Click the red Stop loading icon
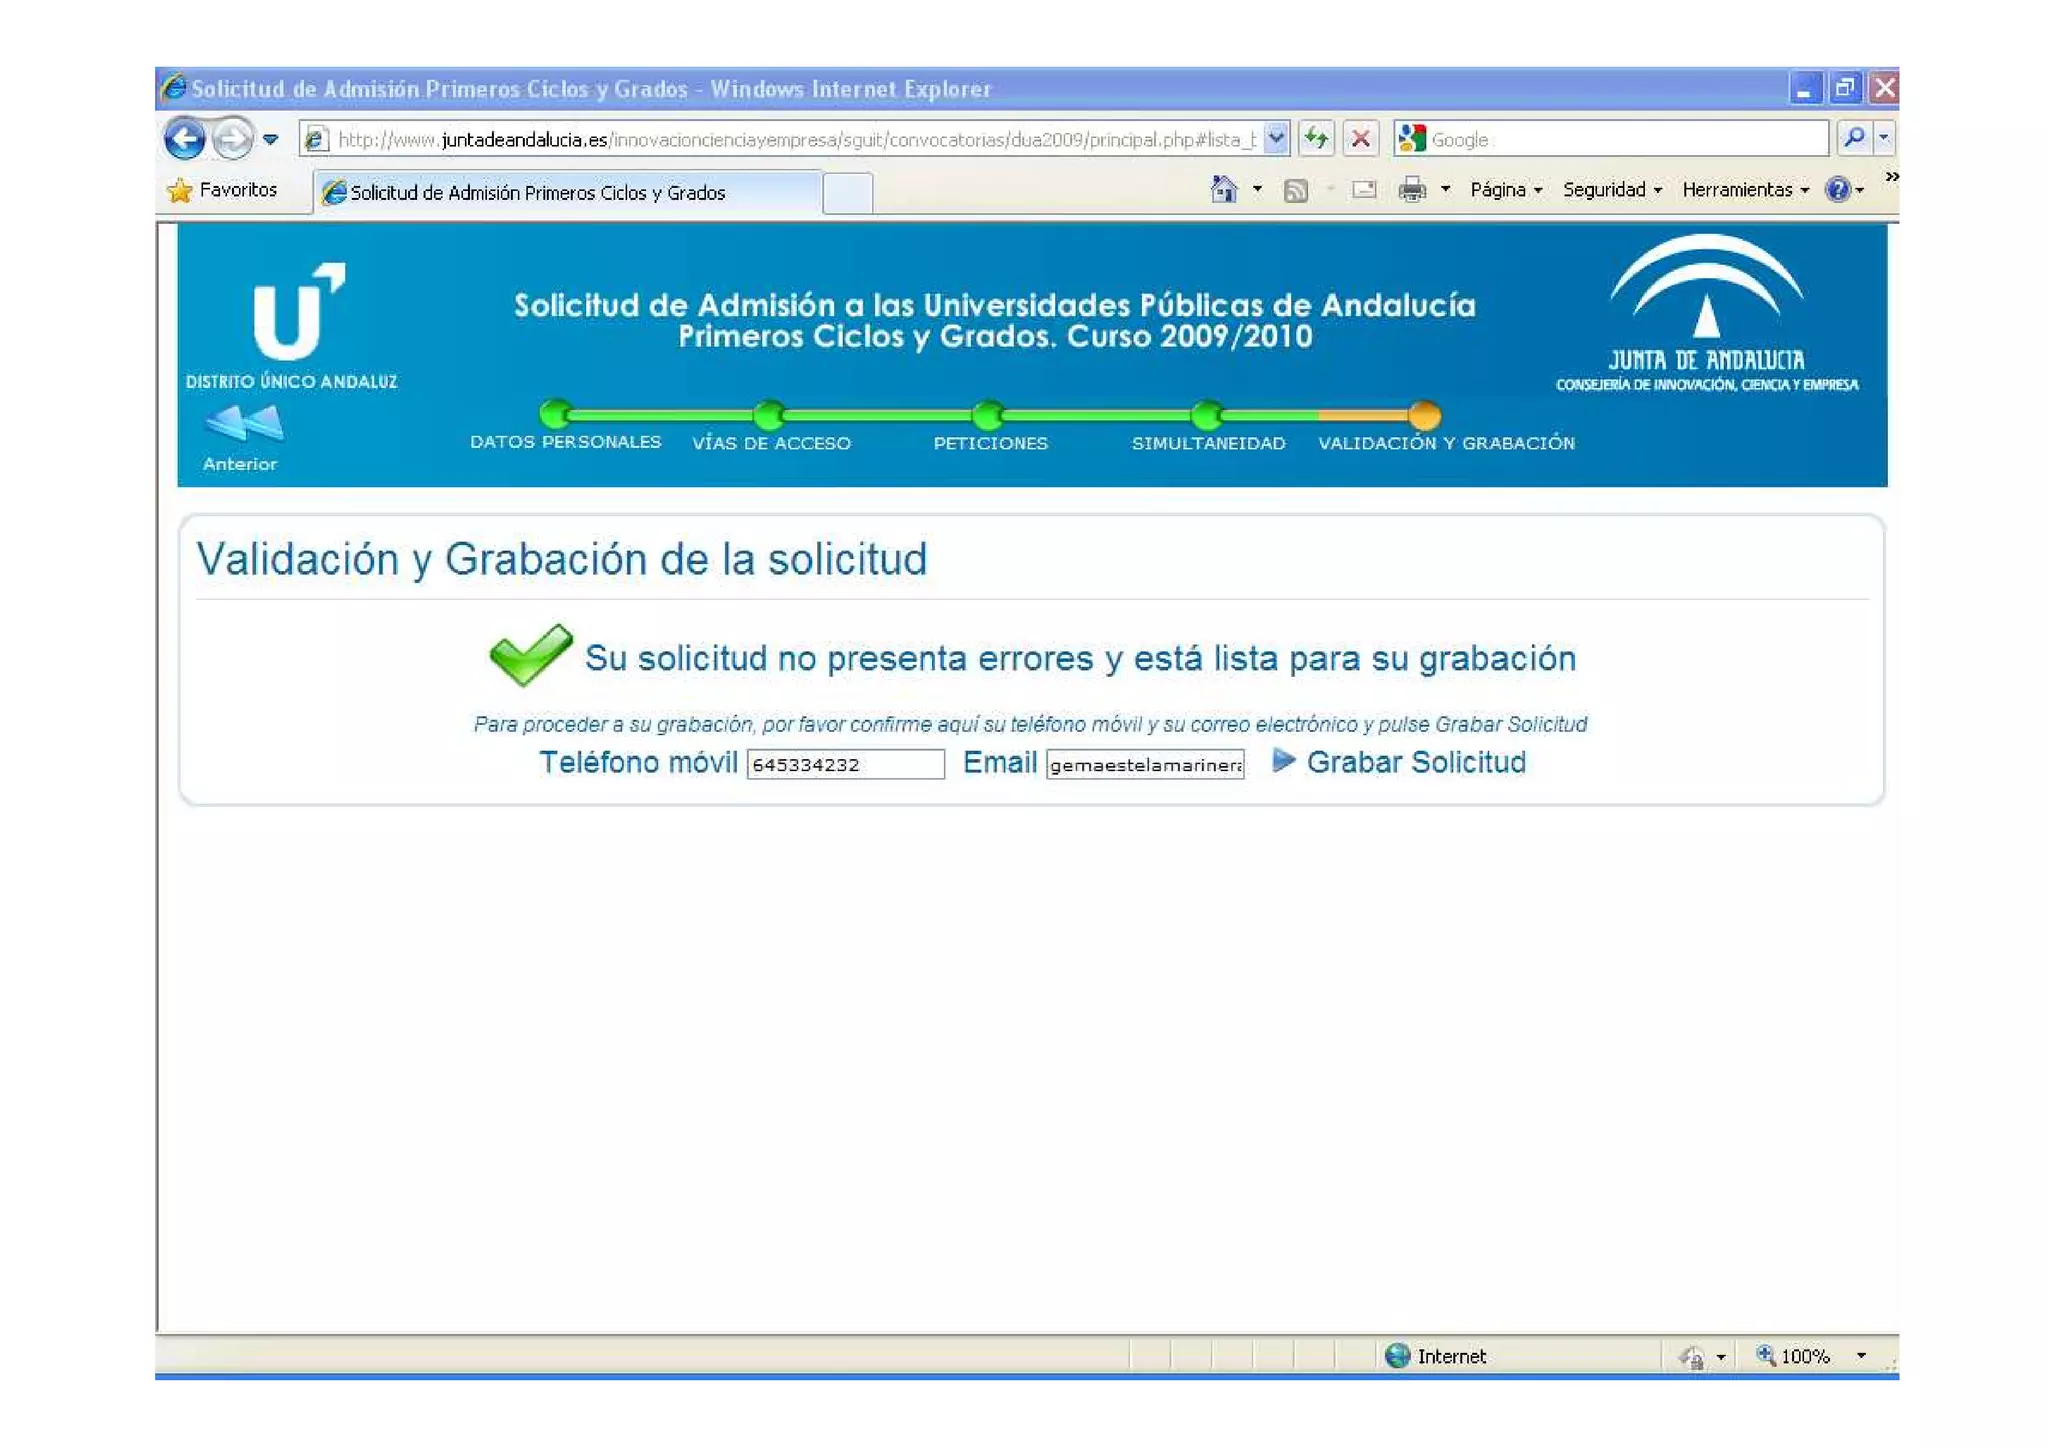The height and width of the screenshot is (1447, 2048). click(x=1360, y=139)
